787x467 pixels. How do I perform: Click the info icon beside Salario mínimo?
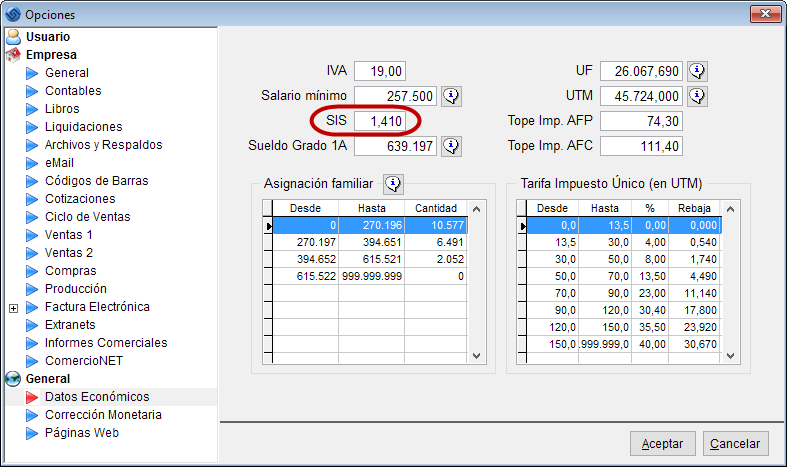[451, 95]
